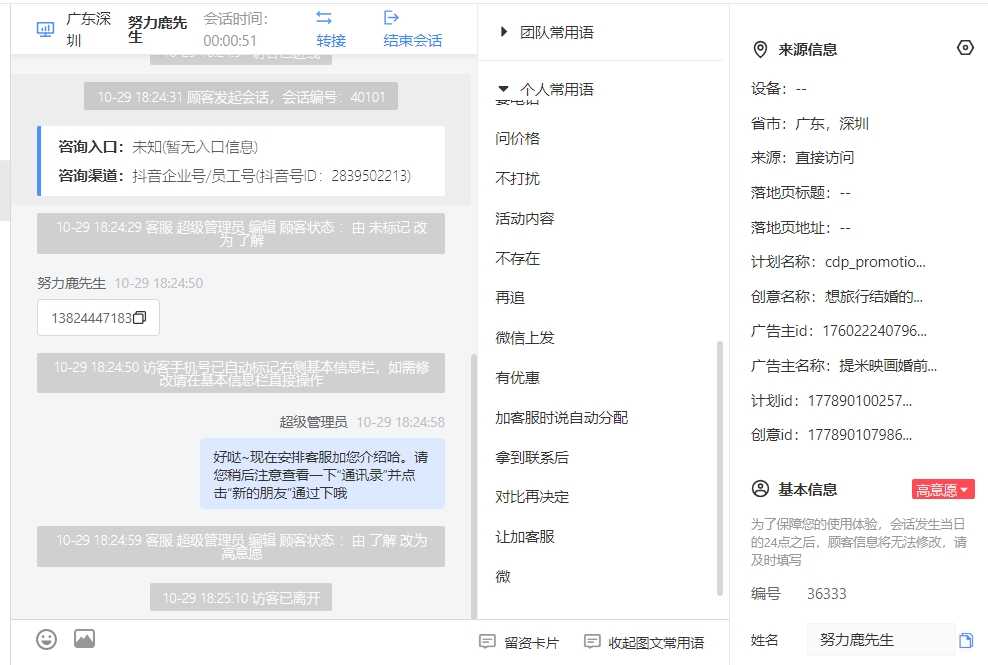Click the 创意id 177890107986... value
Image resolution: width=988 pixels, height=665 pixels.
(859, 435)
